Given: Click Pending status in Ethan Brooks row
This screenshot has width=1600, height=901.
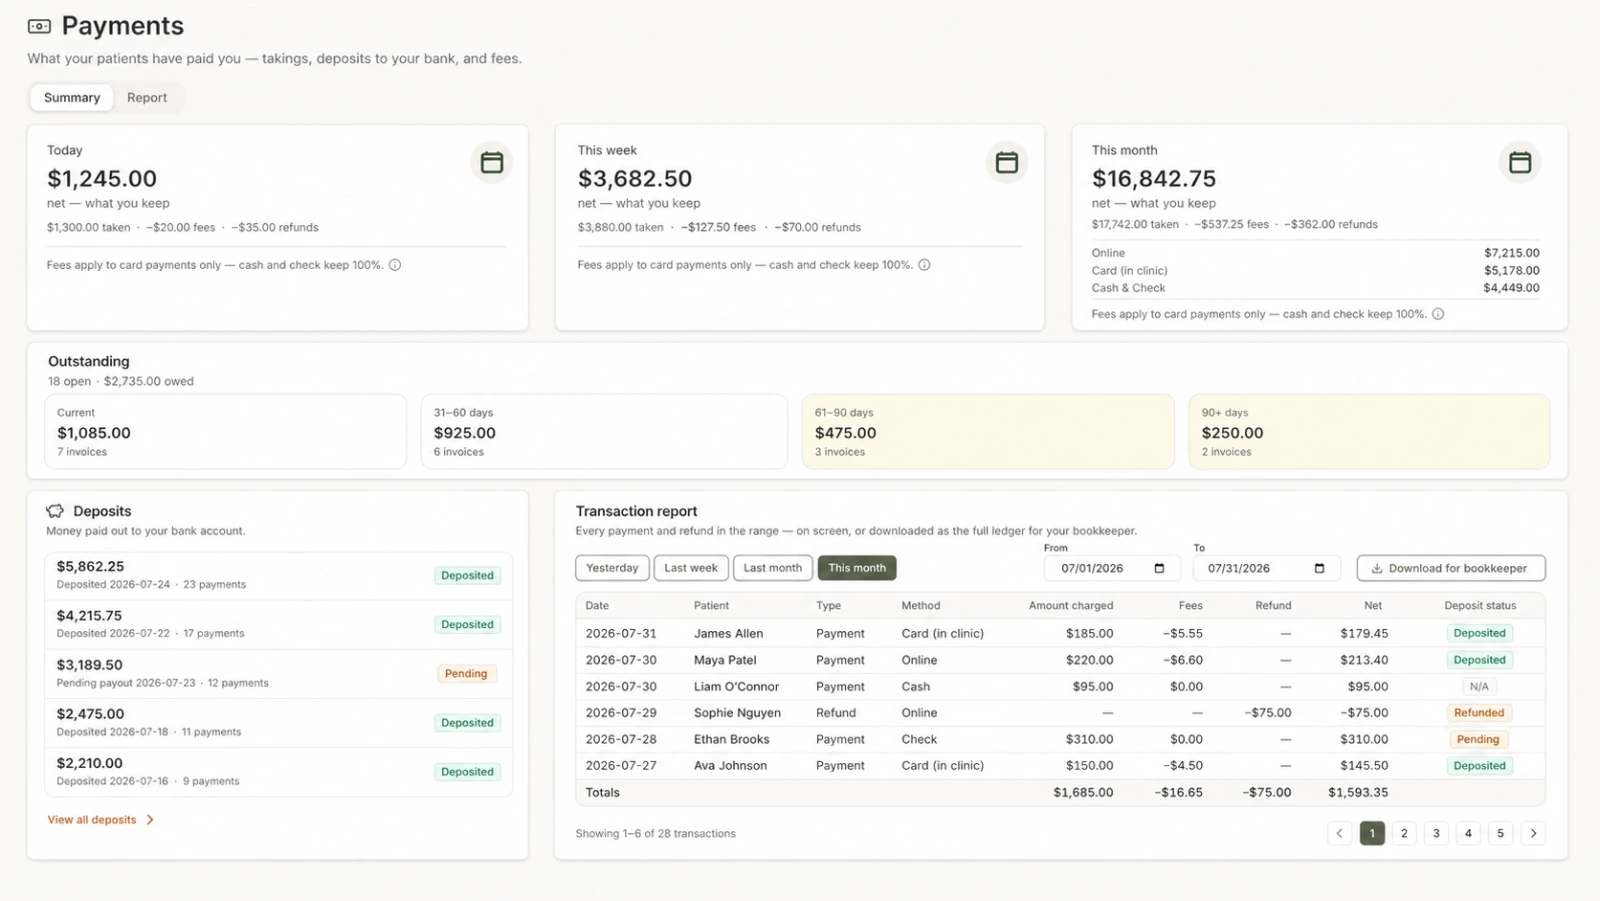Looking at the screenshot, I should pos(1478,740).
